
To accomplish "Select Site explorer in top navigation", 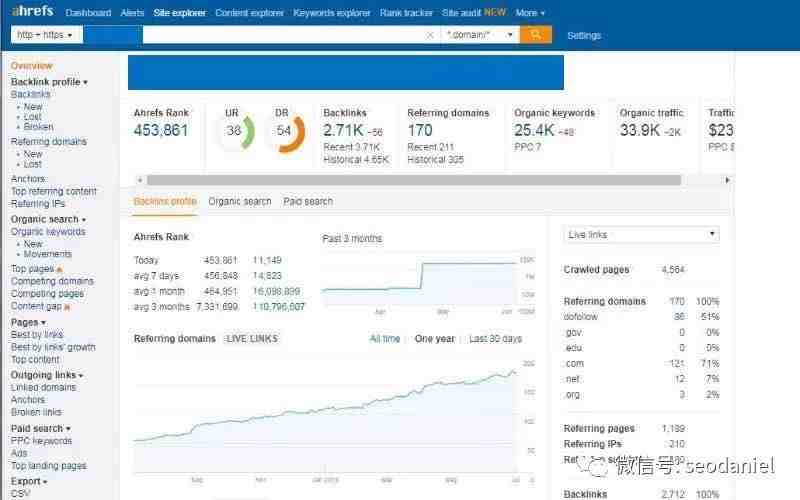I will [180, 13].
